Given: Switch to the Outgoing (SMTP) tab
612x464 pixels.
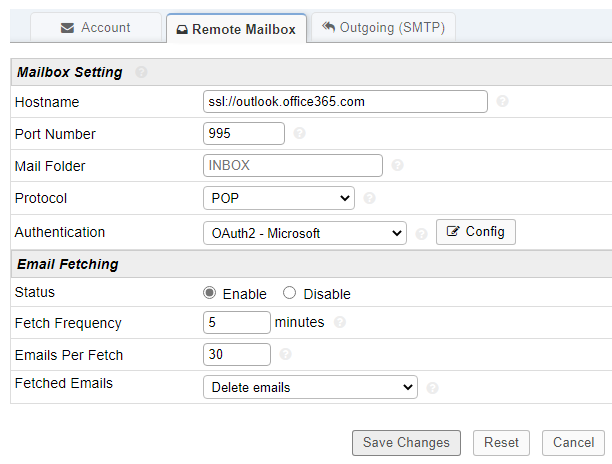Looking at the screenshot, I should [x=383, y=28].
